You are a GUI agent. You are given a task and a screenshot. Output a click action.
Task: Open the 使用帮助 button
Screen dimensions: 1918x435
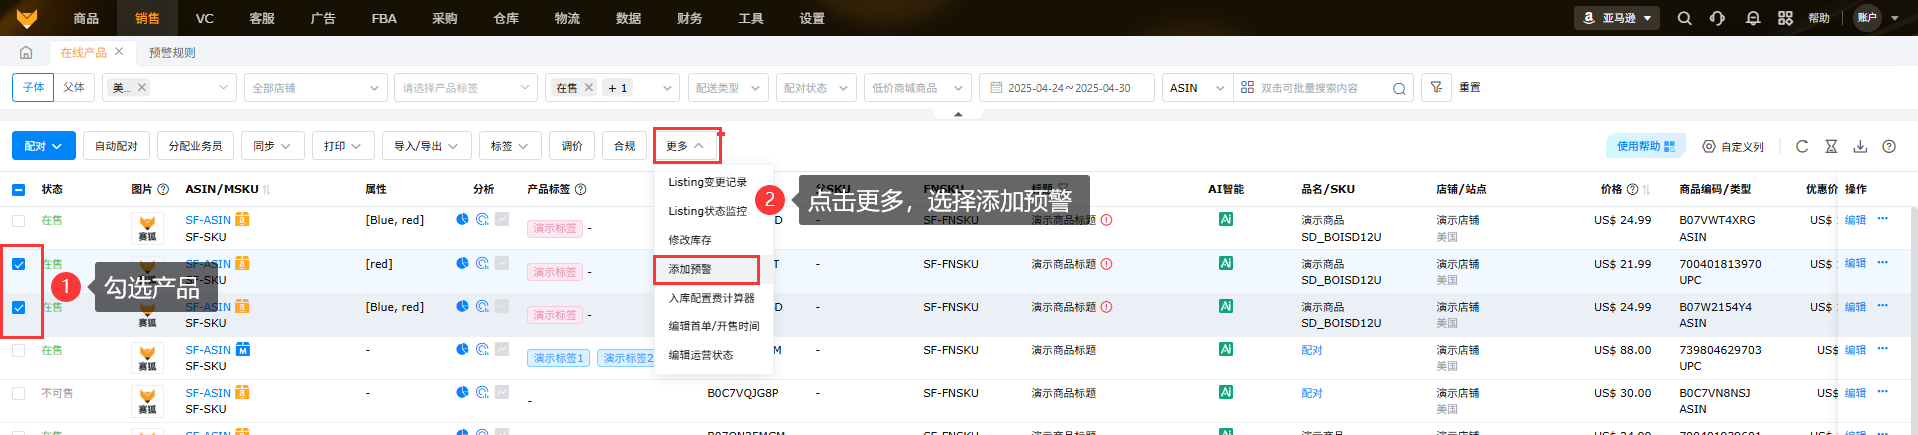(1646, 146)
